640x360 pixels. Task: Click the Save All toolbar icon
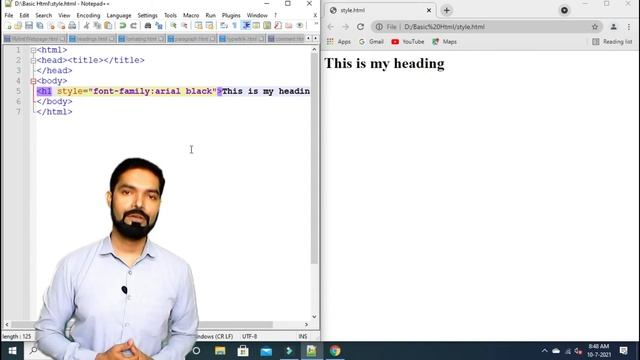point(40,26)
